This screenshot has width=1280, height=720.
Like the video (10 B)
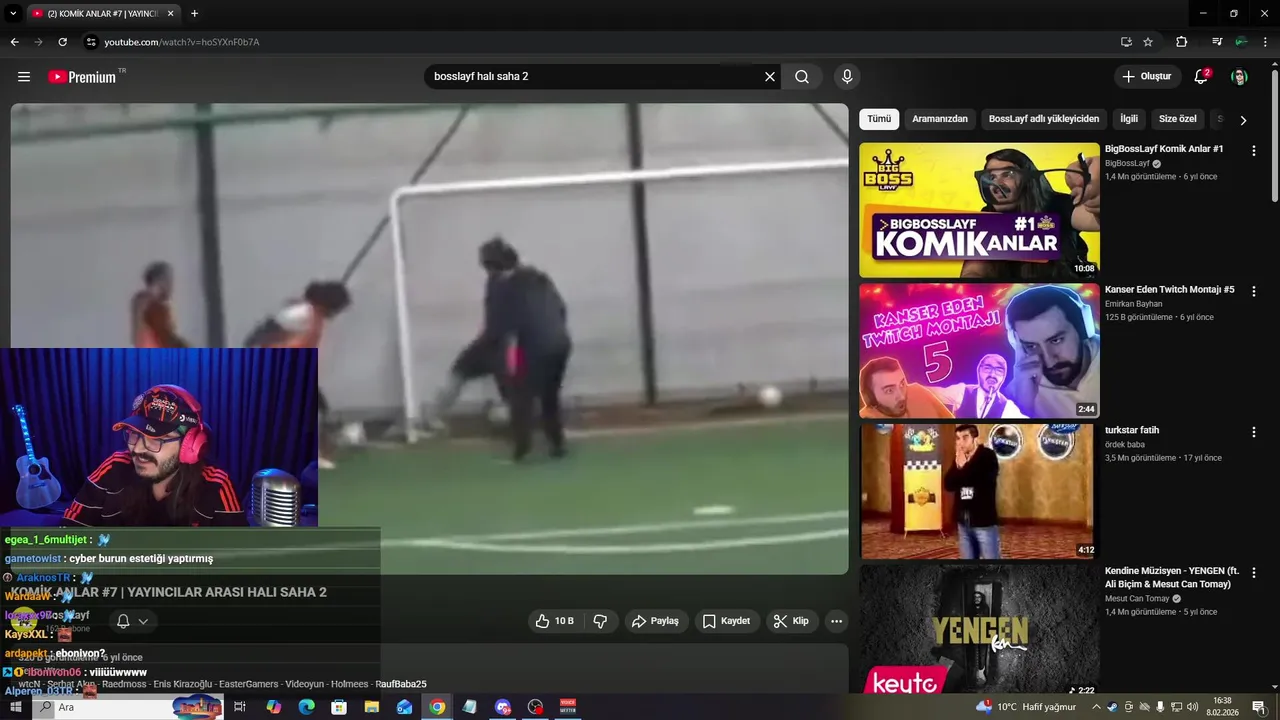(x=554, y=621)
